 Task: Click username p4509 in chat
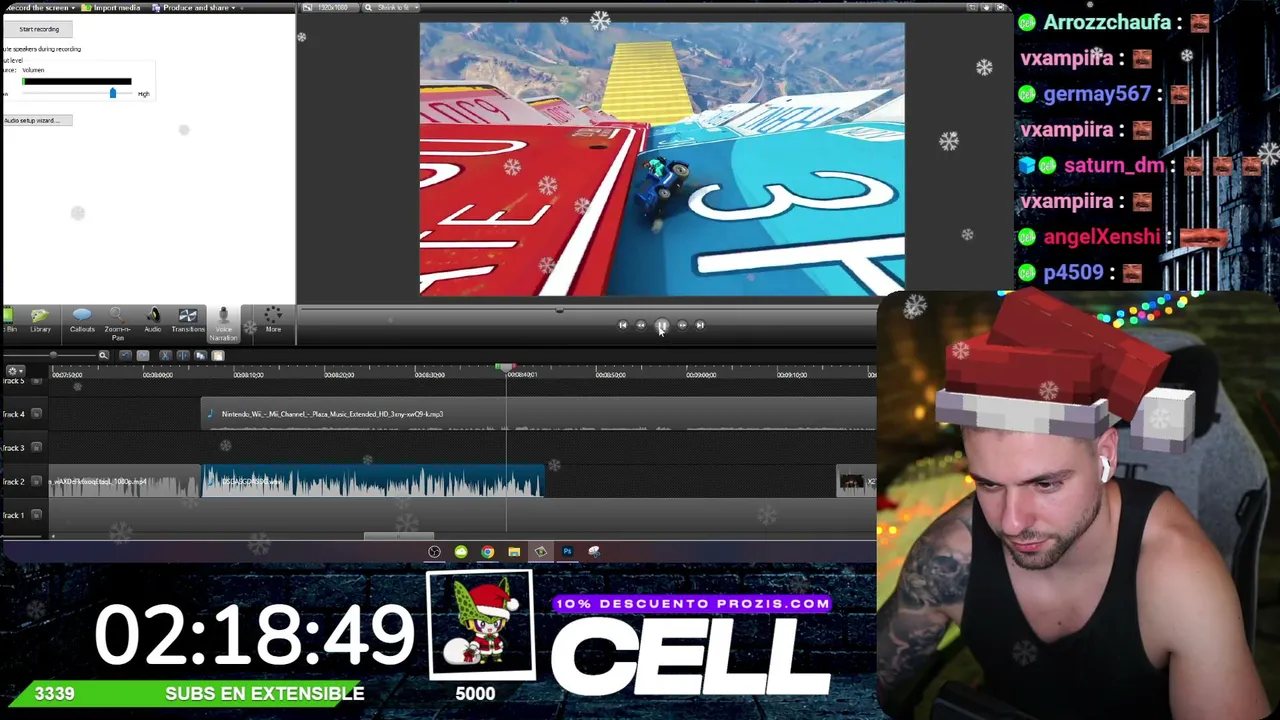click(1074, 273)
